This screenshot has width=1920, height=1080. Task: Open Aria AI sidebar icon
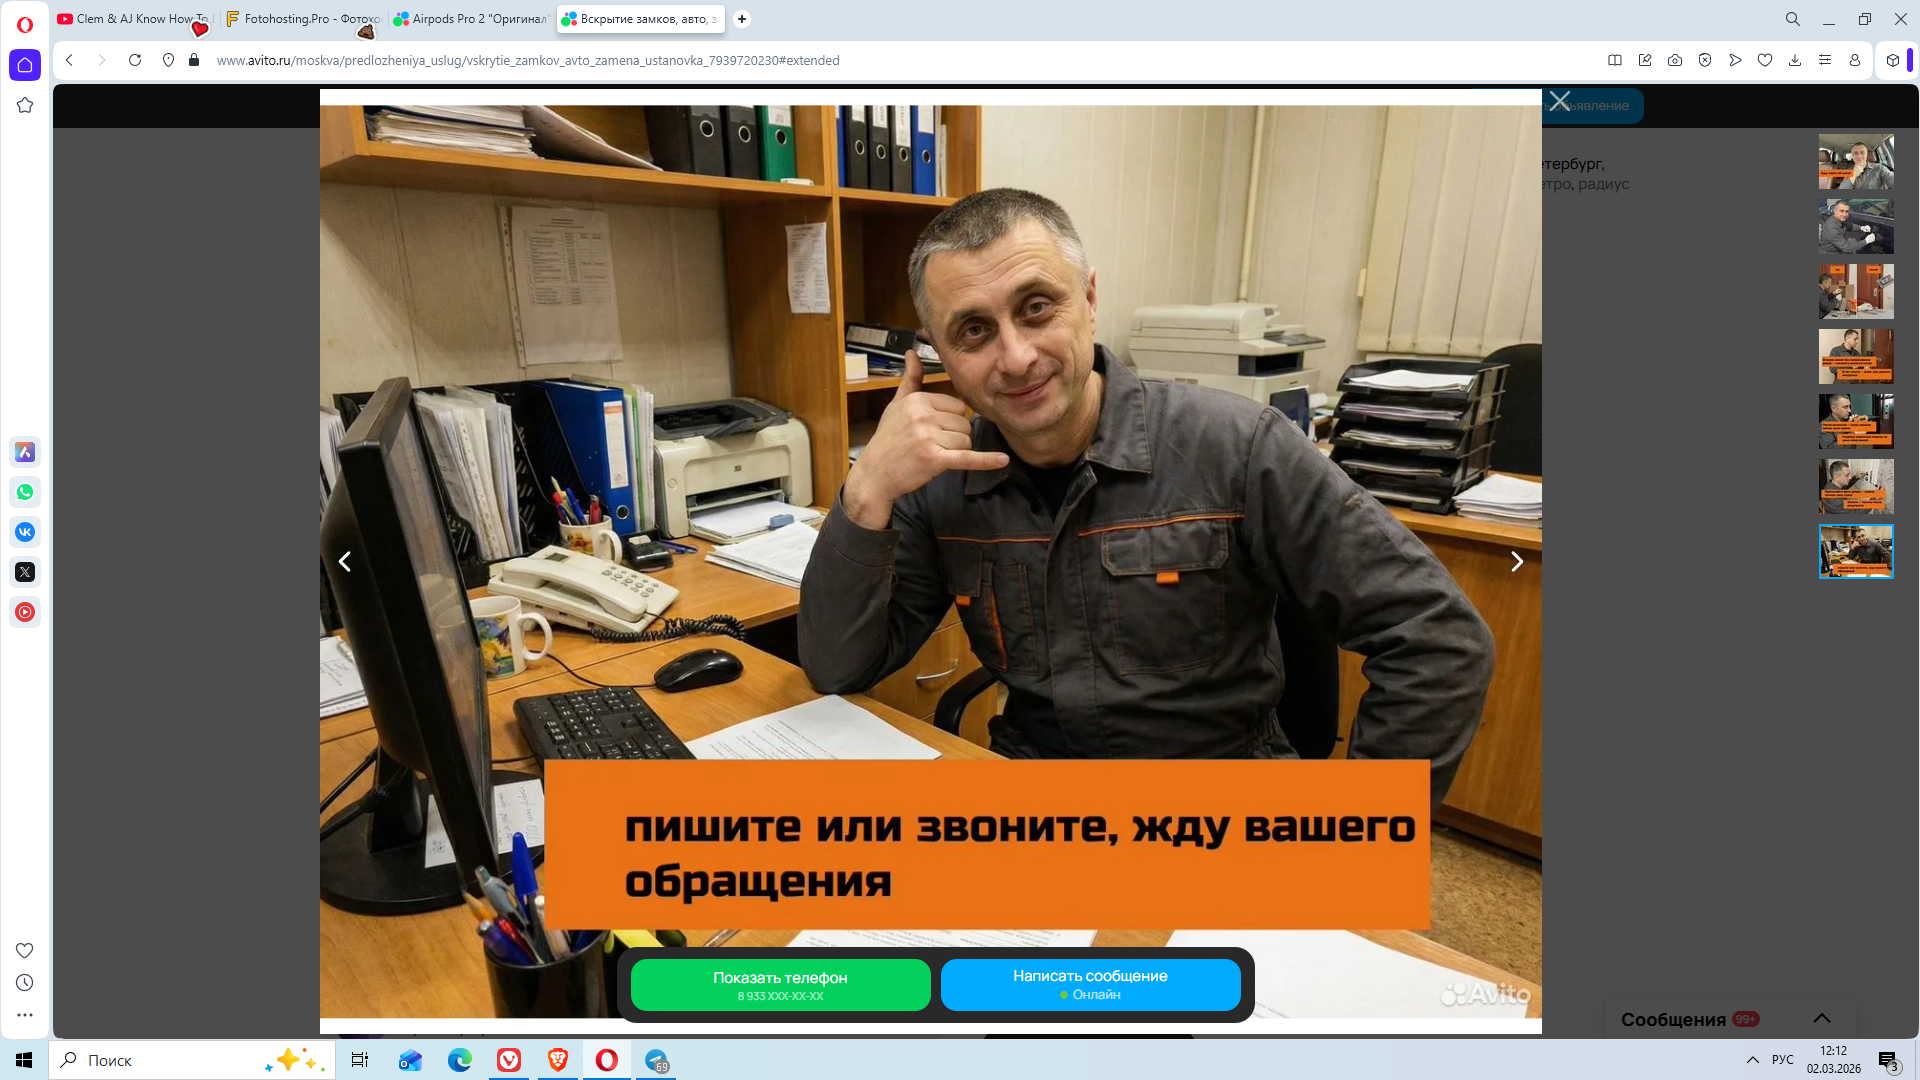pyautogui.click(x=25, y=452)
